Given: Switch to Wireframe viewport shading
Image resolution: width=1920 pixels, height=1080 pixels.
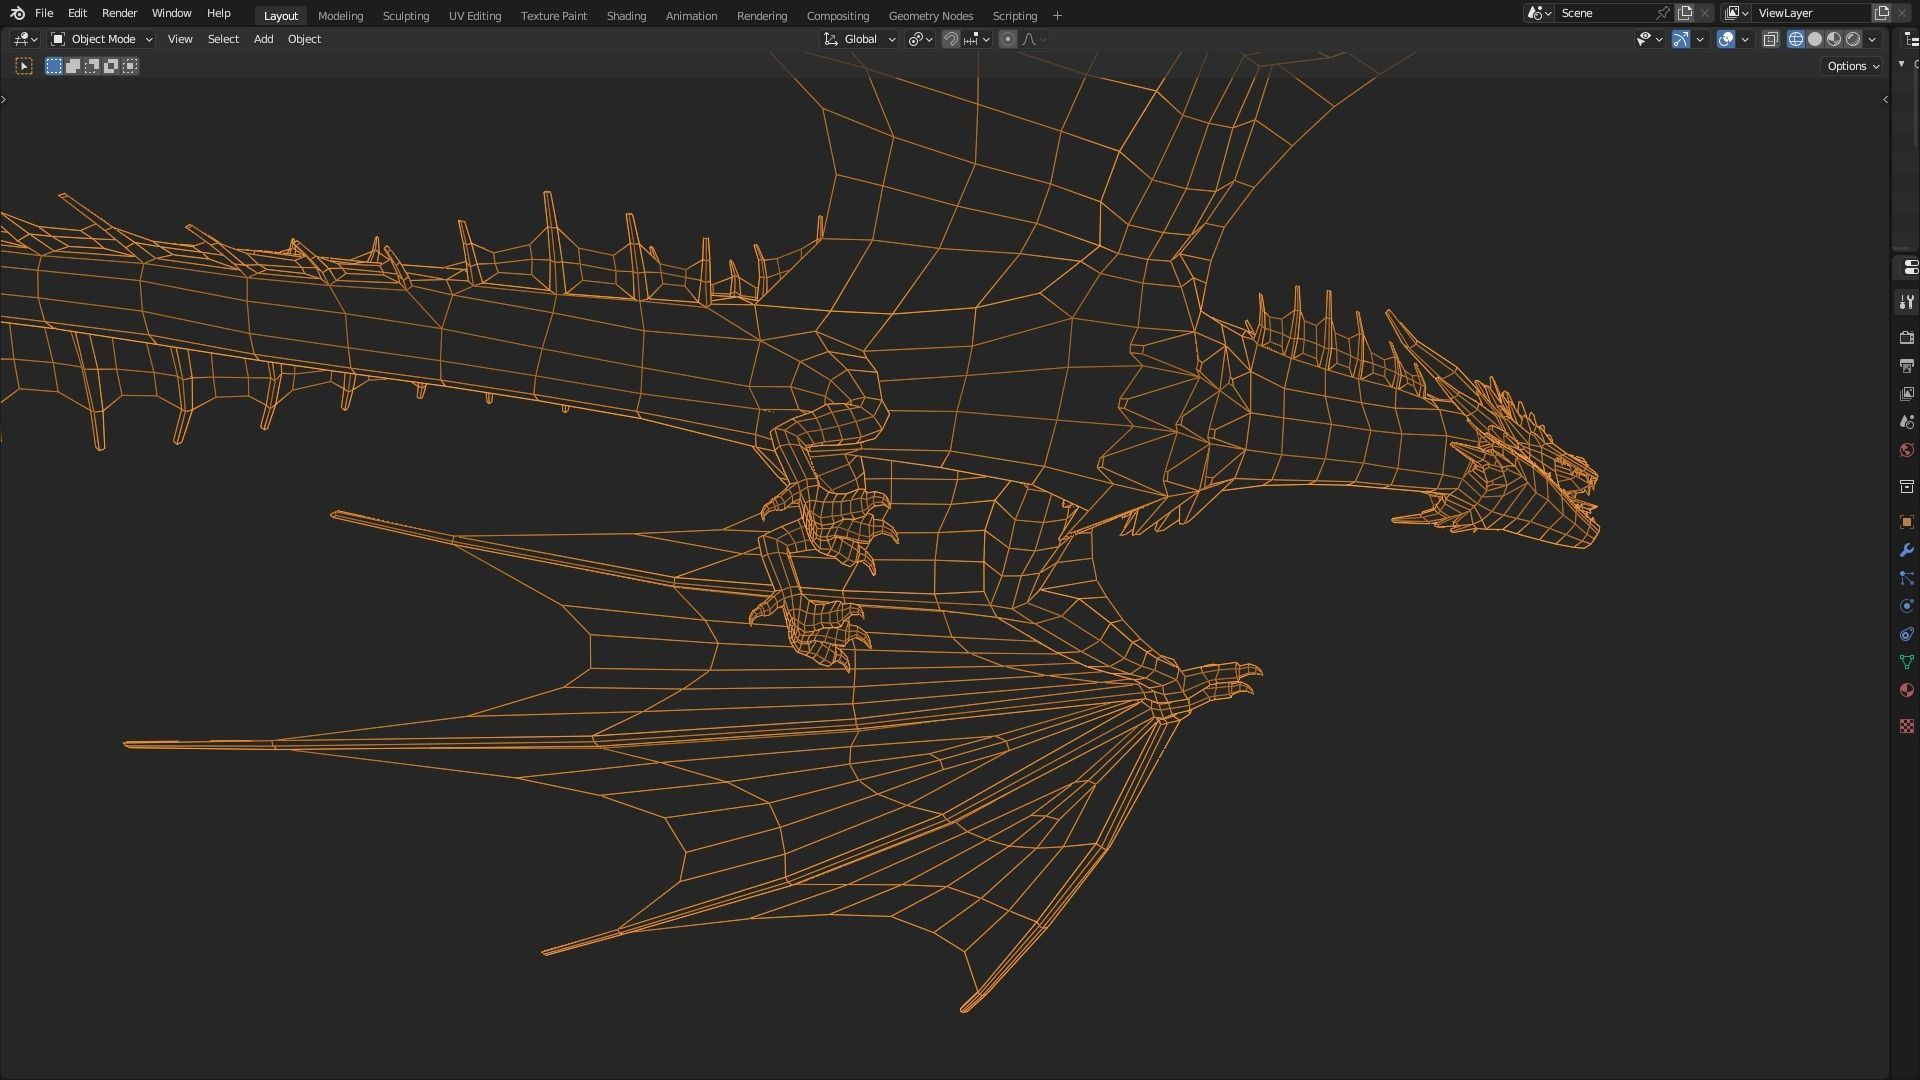Looking at the screenshot, I should point(1796,39).
